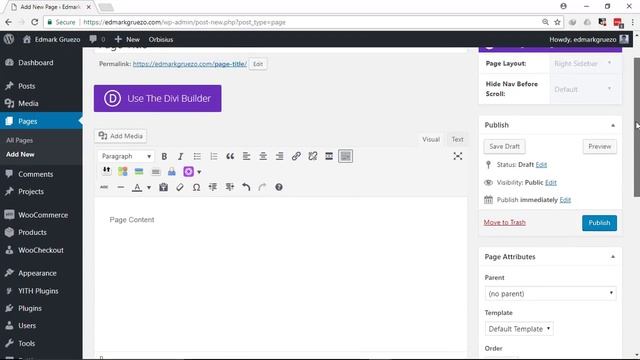Viewport: 640px width, 360px height.
Task: Click the insert link icon
Action: pos(296,156)
